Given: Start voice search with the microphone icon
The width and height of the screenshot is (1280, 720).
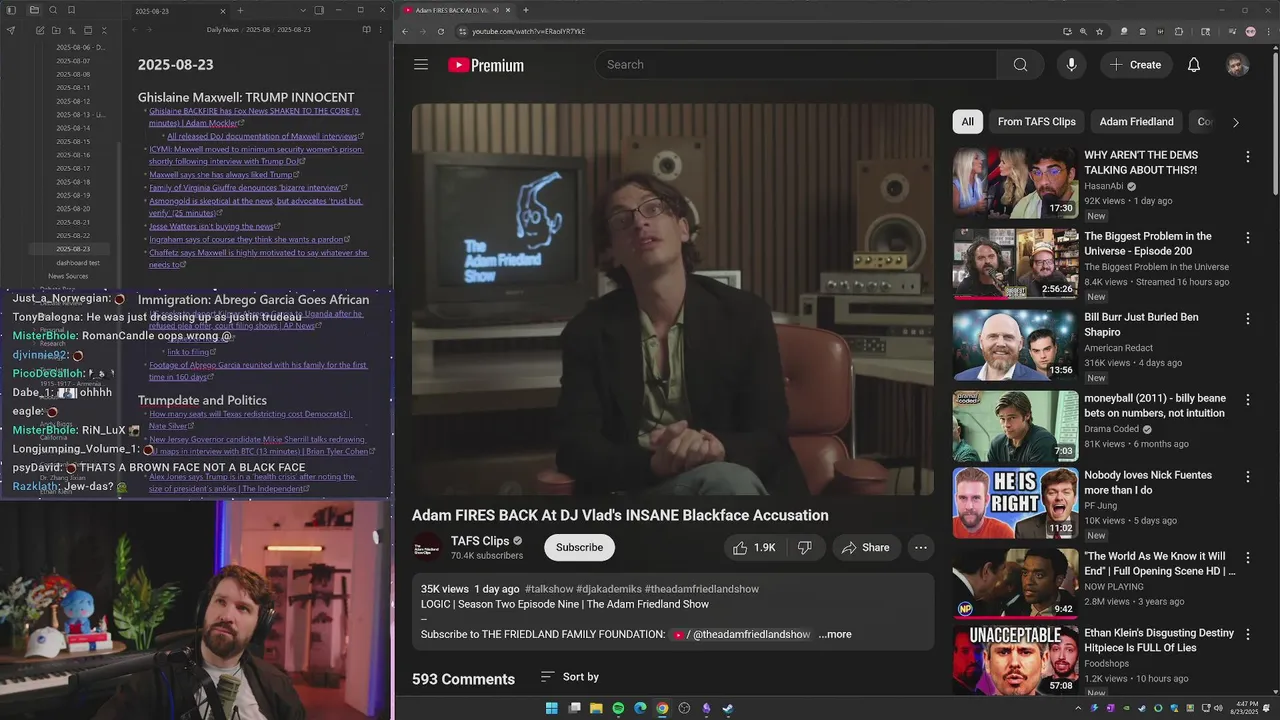Looking at the screenshot, I should [1071, 65].
